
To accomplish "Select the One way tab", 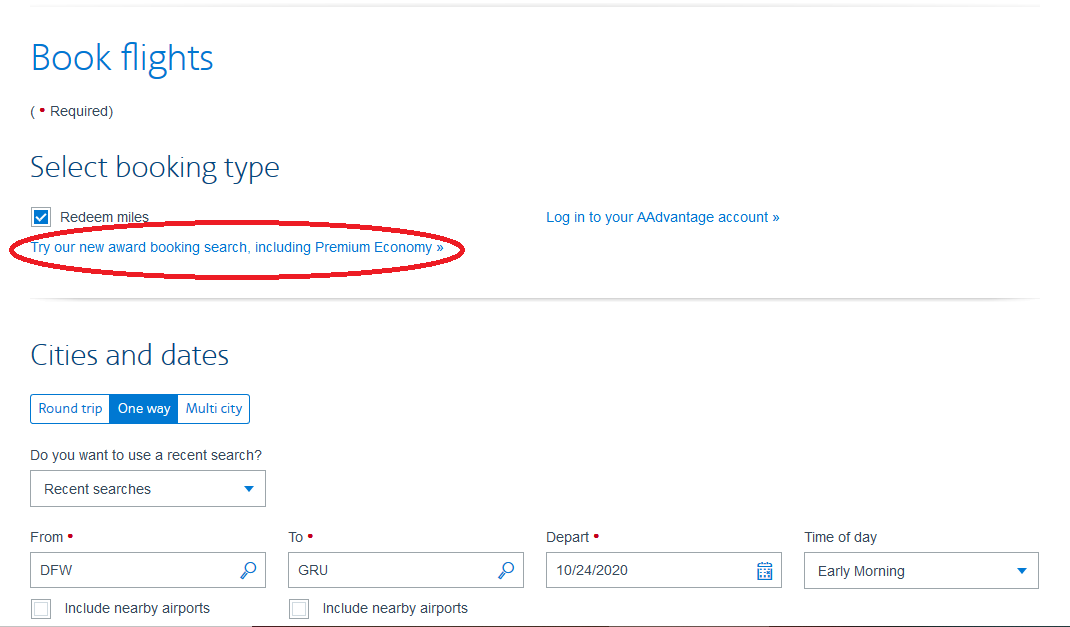I will click(x=144, y=409).
